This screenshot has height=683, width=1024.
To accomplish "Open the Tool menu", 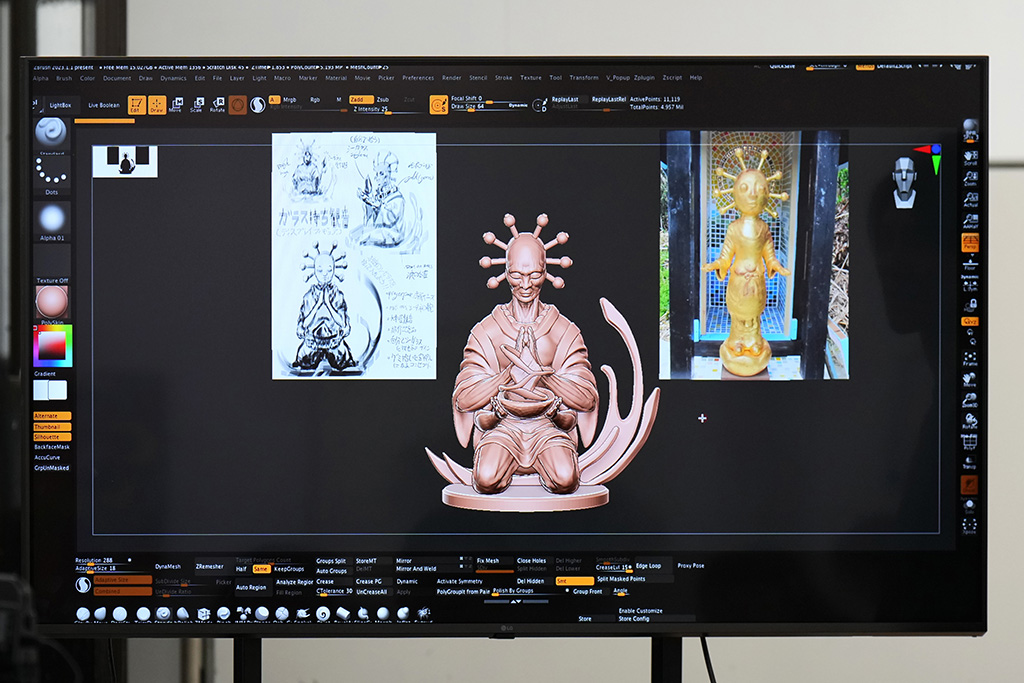I will (556, 78).
